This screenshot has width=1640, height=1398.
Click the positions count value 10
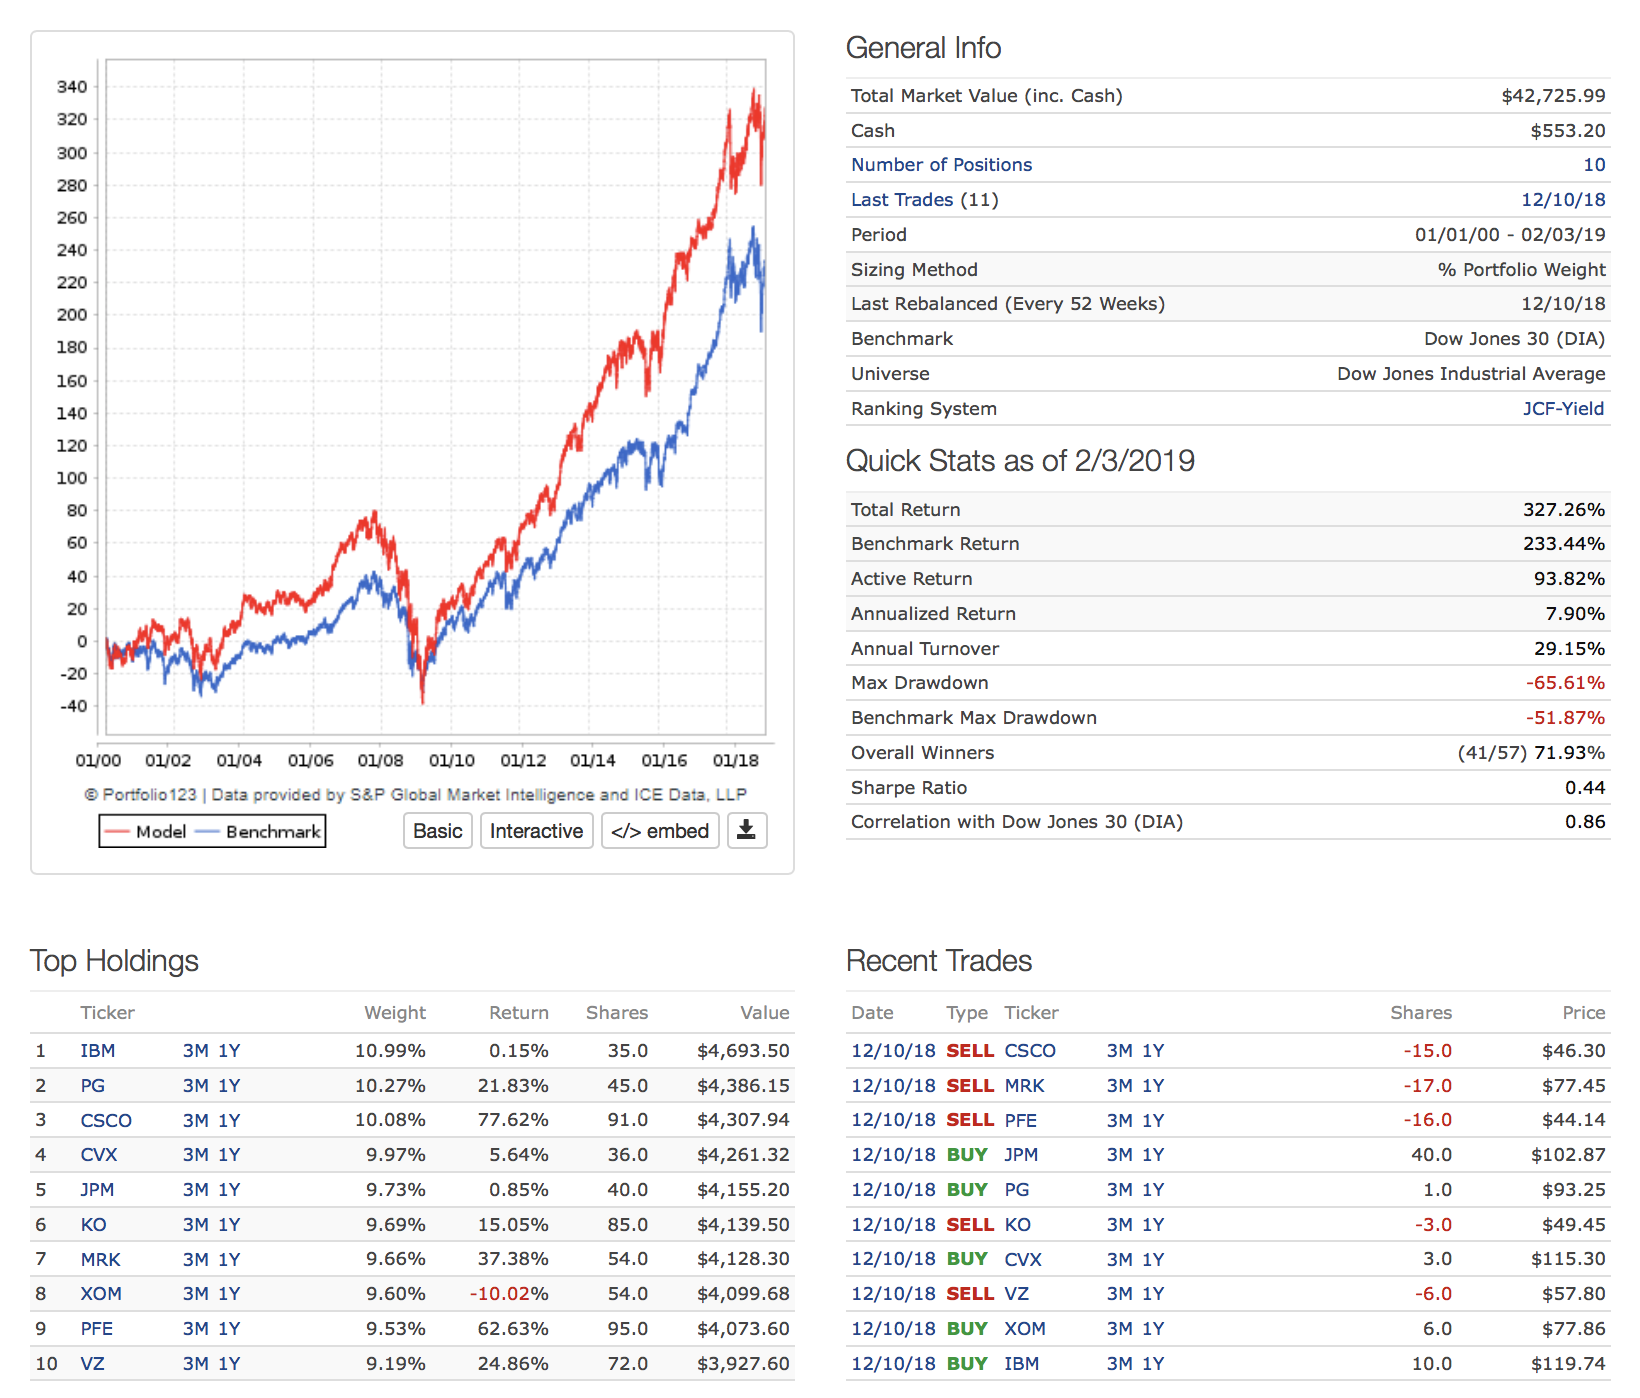(x=1593, y=165)
